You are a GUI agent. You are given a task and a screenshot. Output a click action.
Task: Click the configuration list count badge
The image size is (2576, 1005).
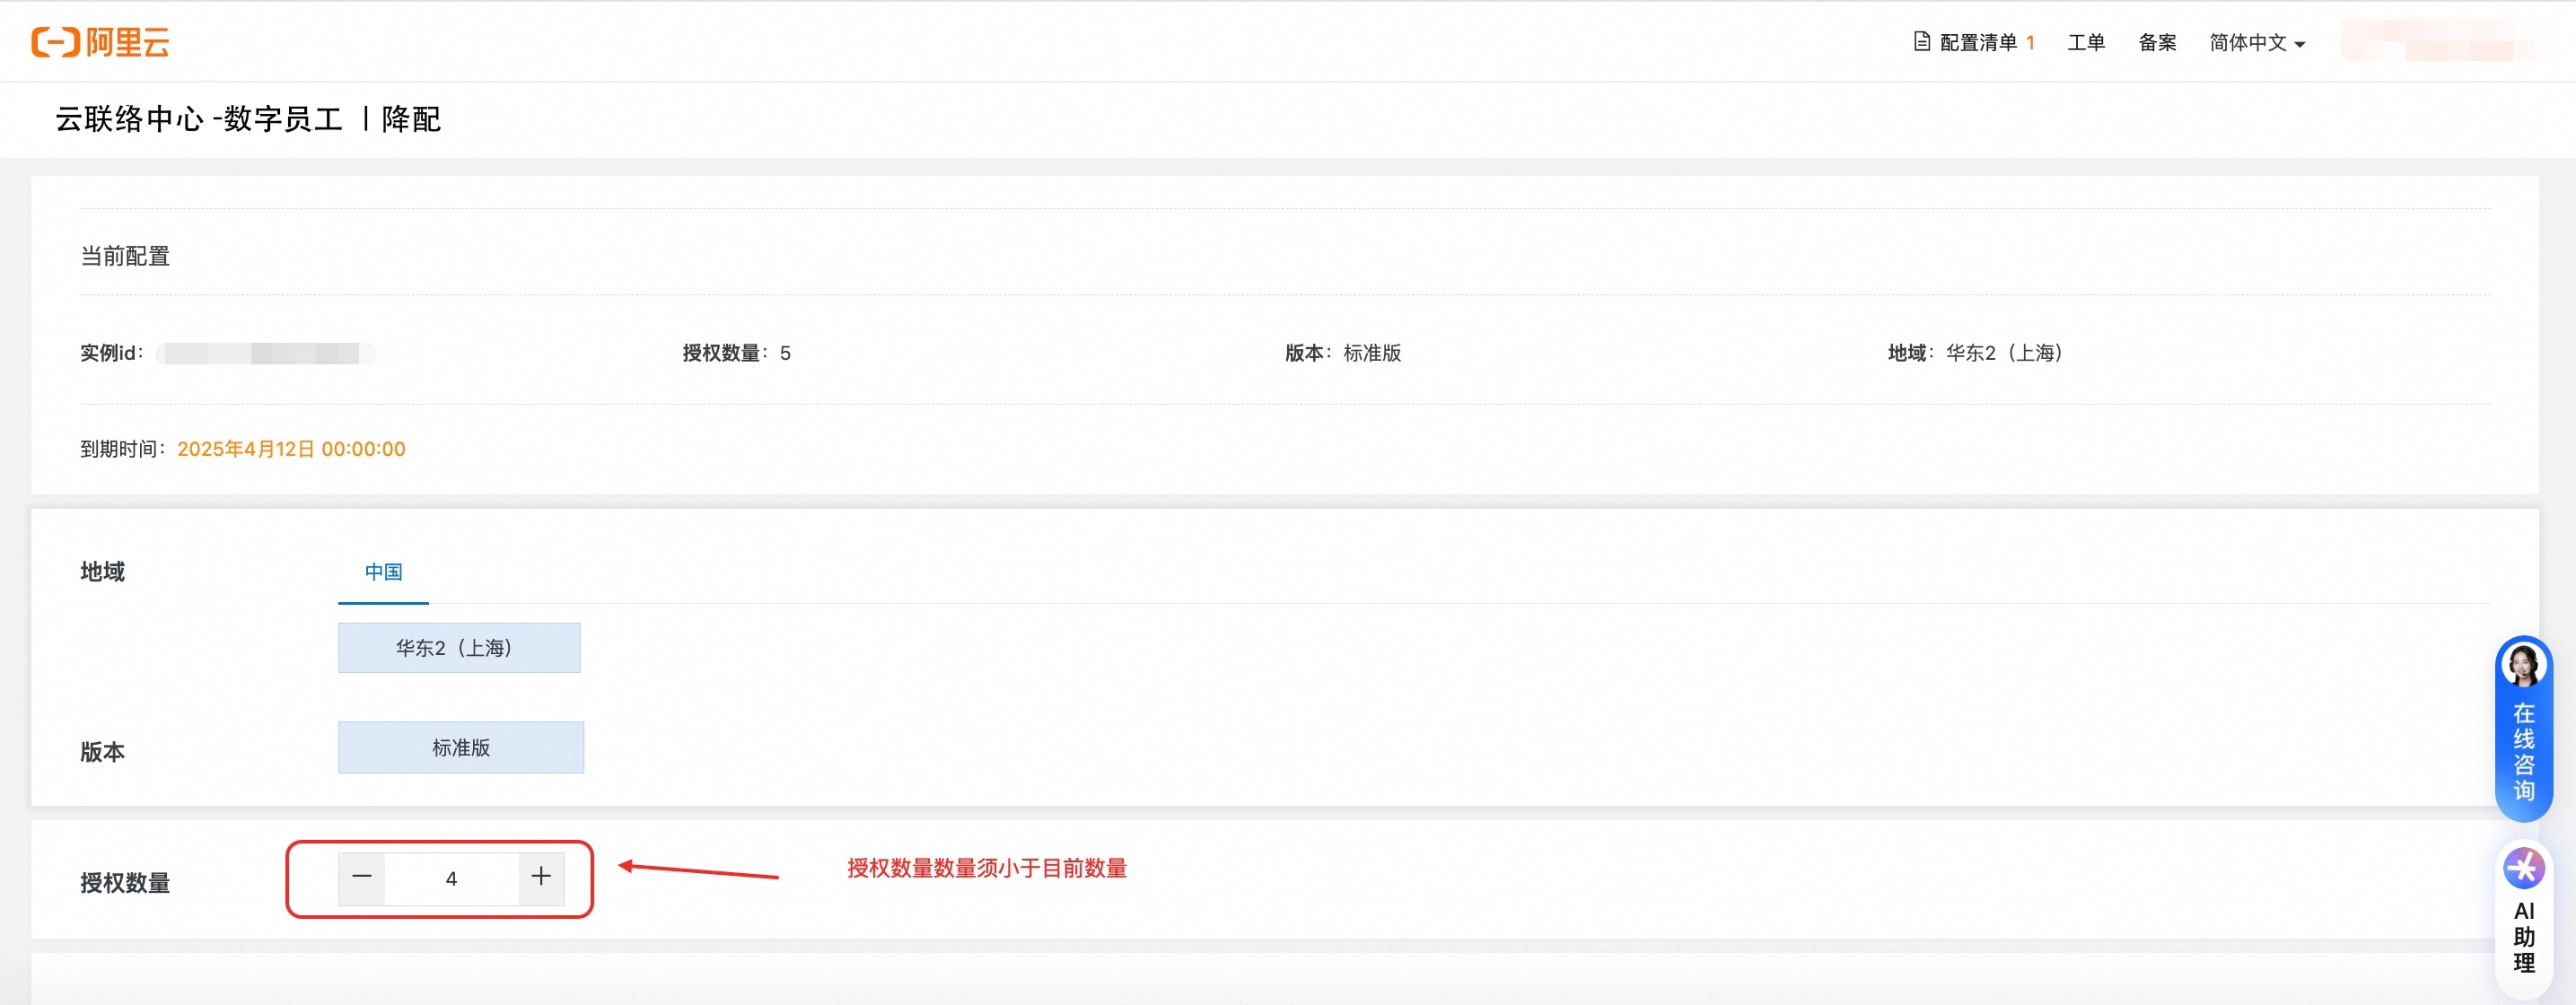[2030, 42]
